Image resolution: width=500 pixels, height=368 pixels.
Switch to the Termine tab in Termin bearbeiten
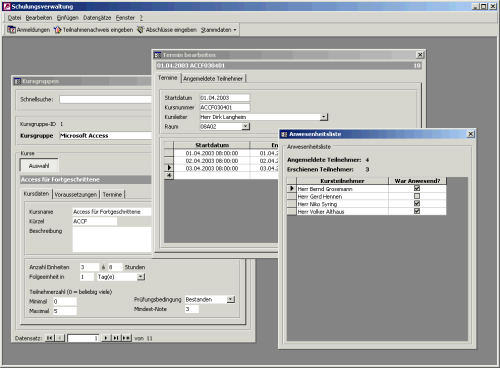168,78
